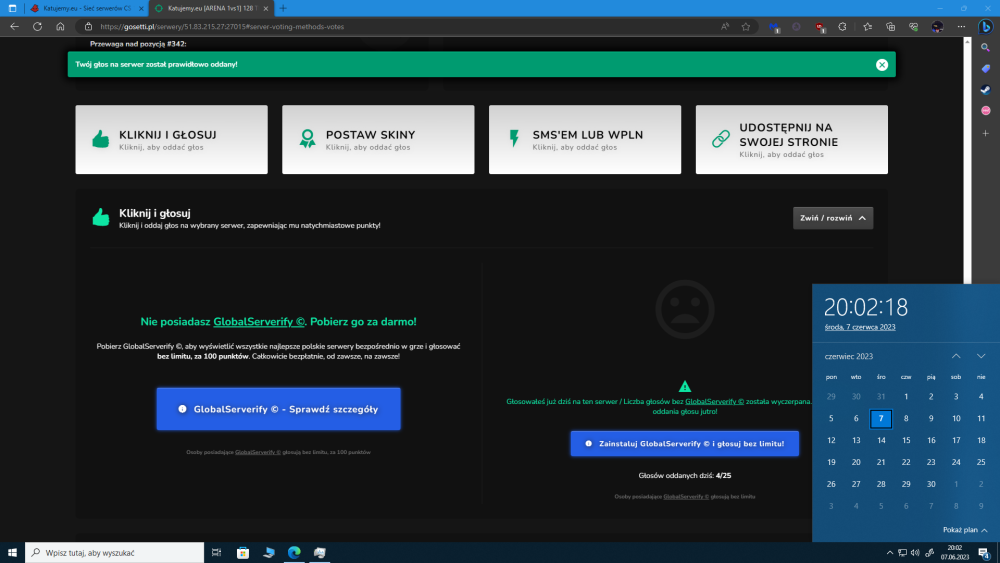Select the SMS'EM LUB WPLN voting method

point(585,140)
